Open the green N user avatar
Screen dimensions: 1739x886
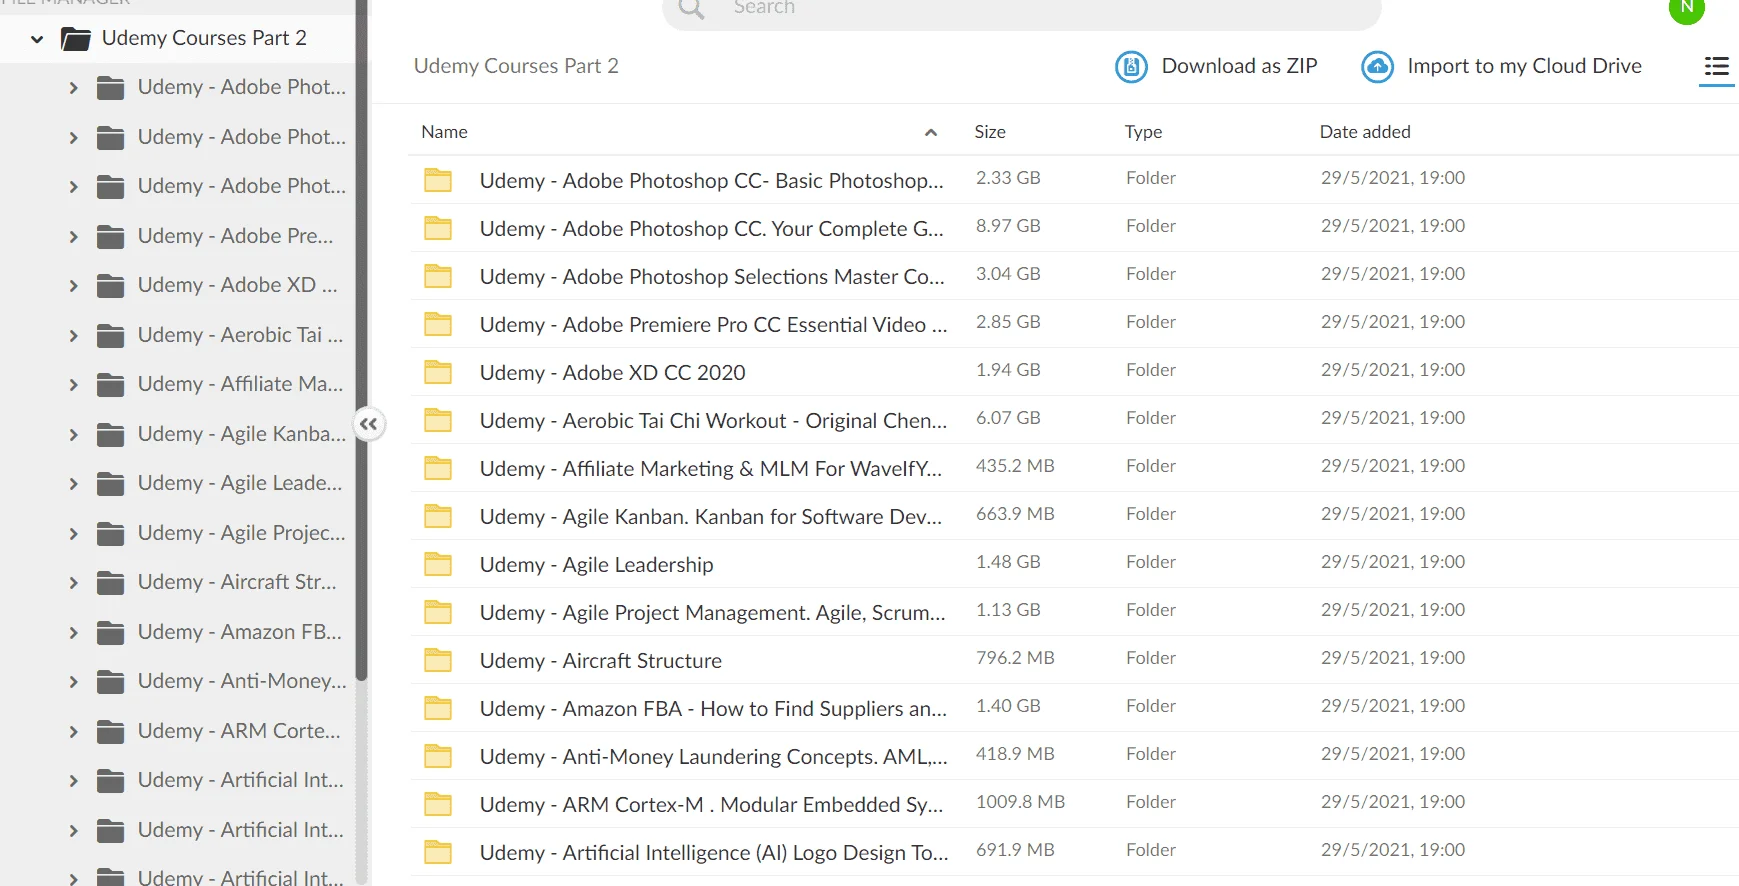pyautogui.click(x=1687, y=8)
